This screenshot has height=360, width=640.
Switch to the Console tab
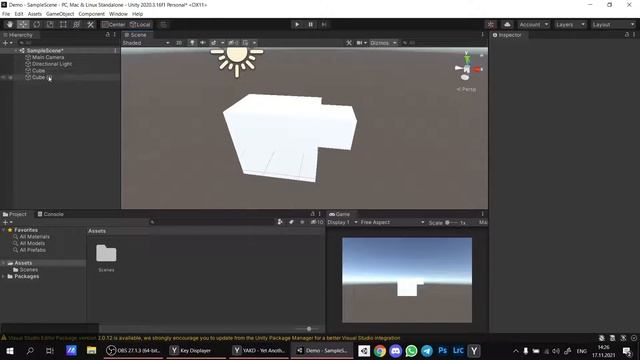click(51, 214)
